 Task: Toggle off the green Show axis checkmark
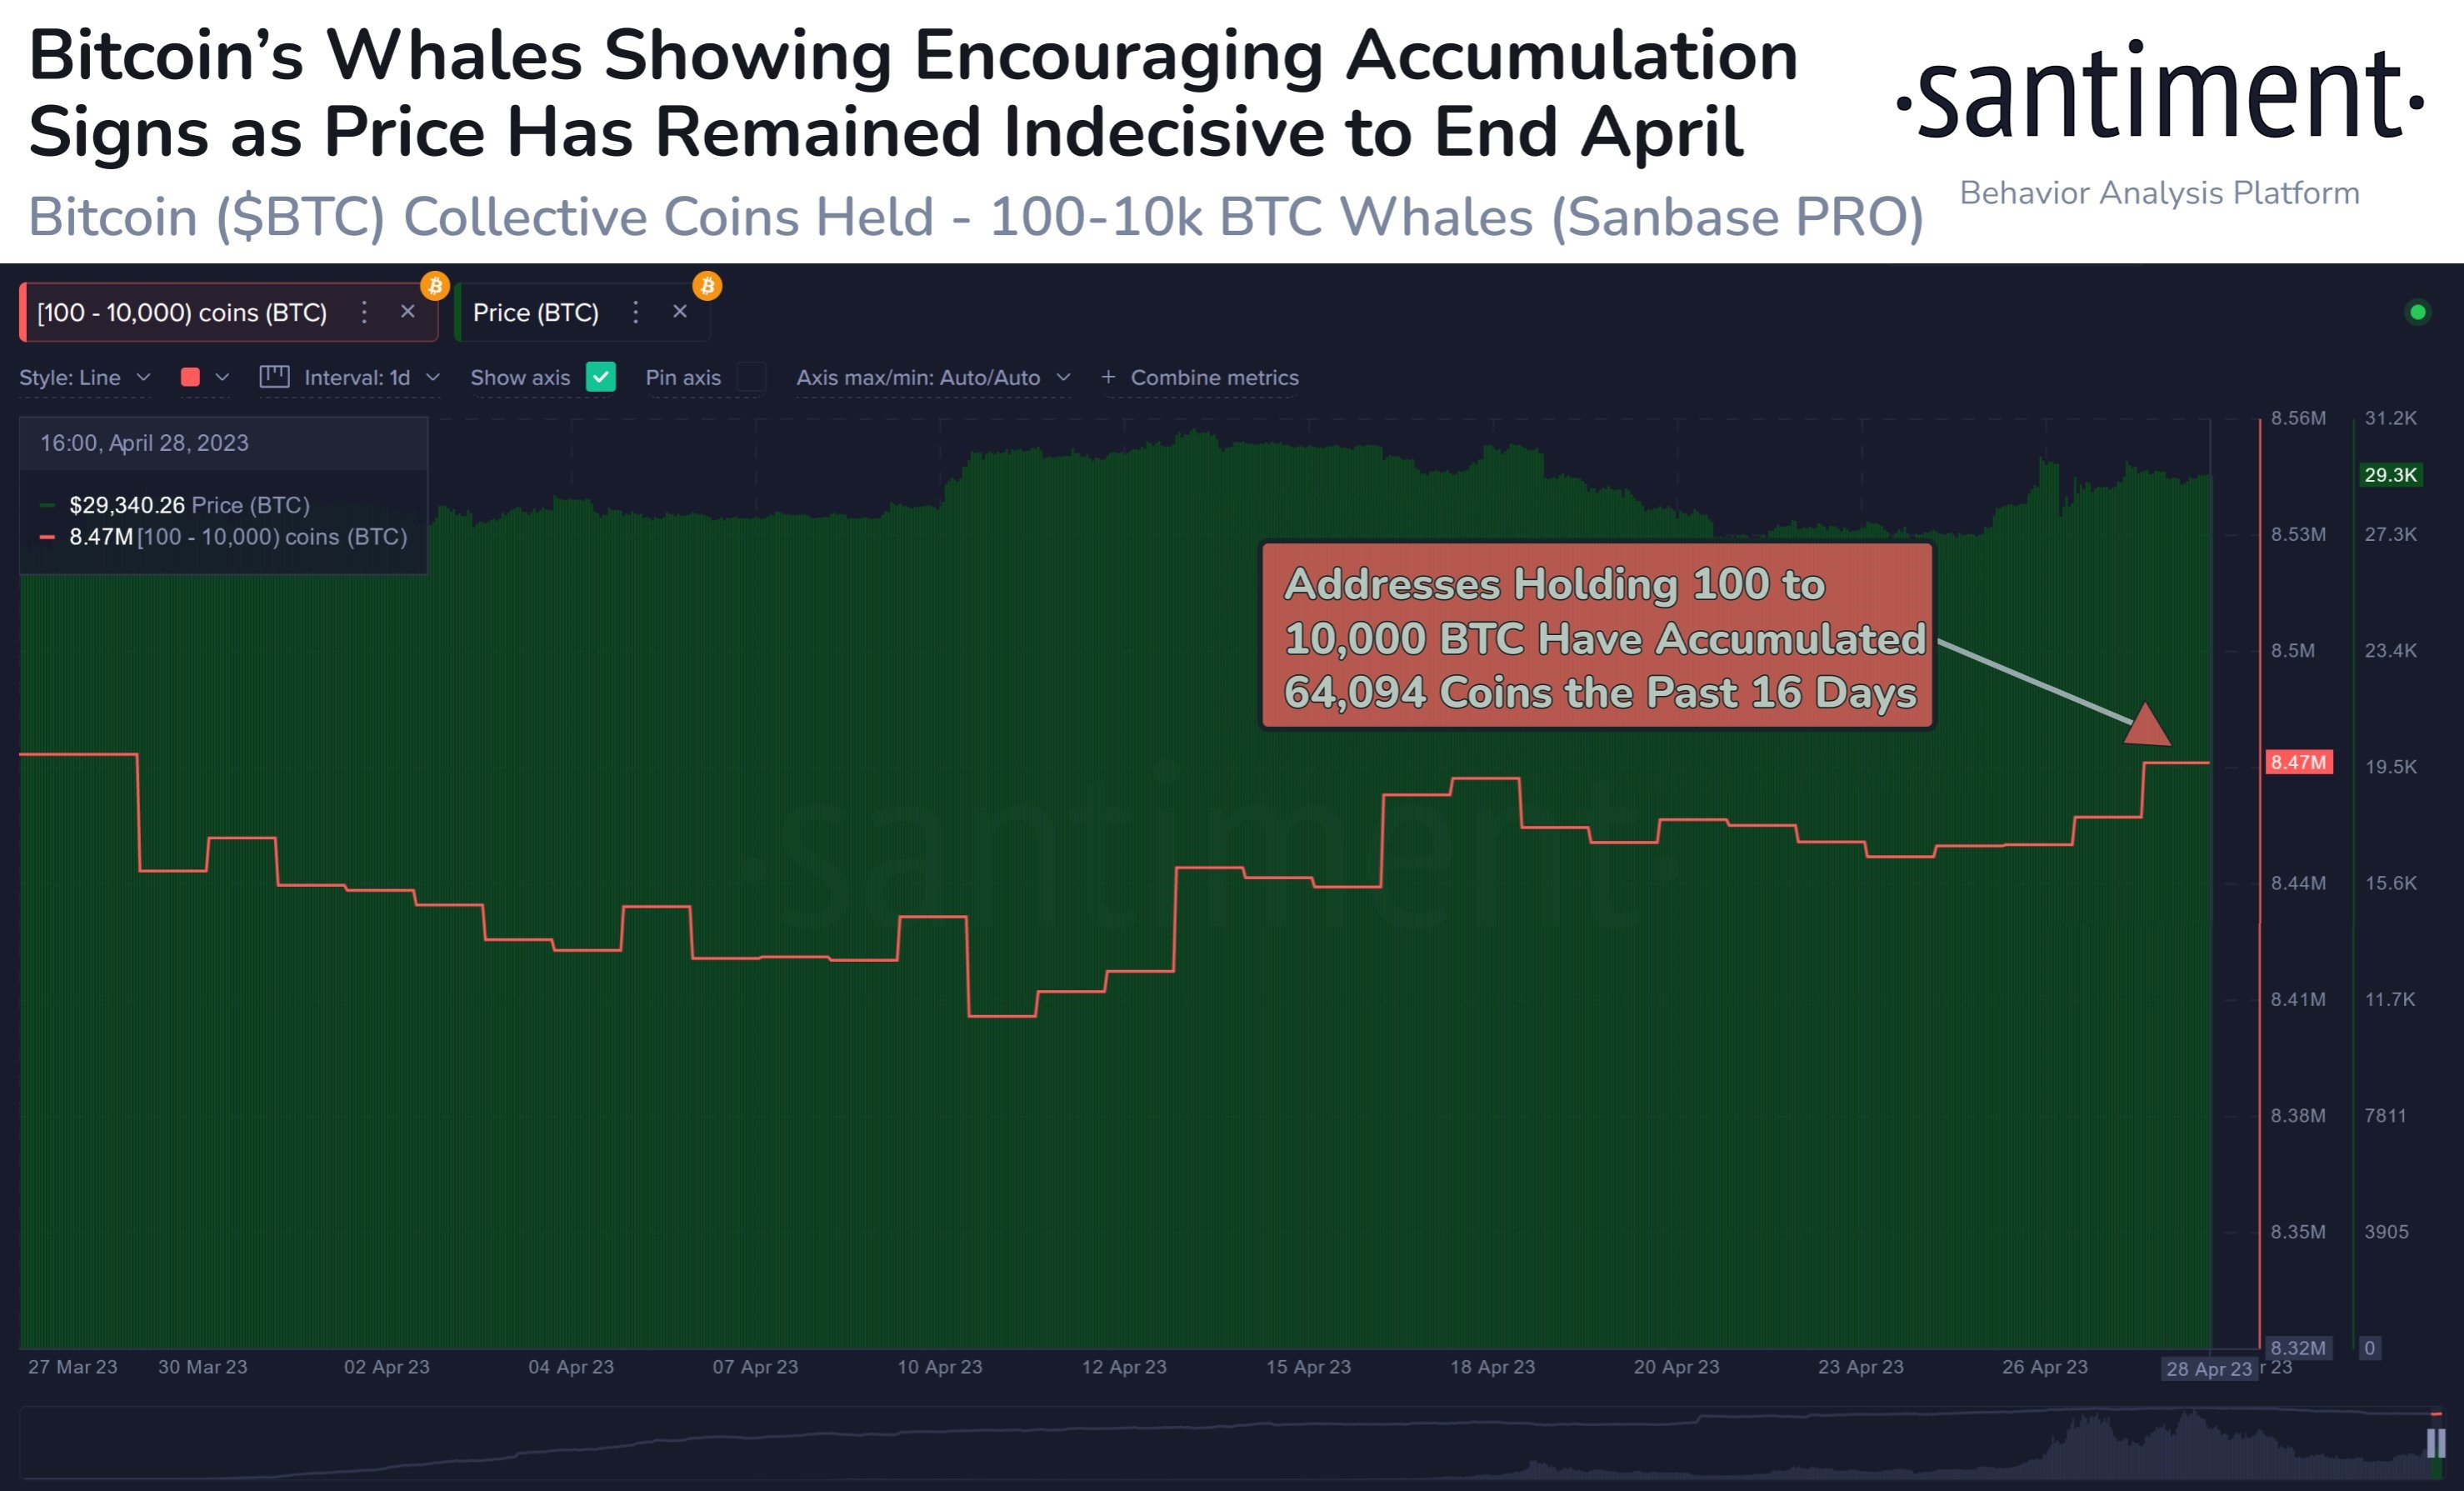601,378
